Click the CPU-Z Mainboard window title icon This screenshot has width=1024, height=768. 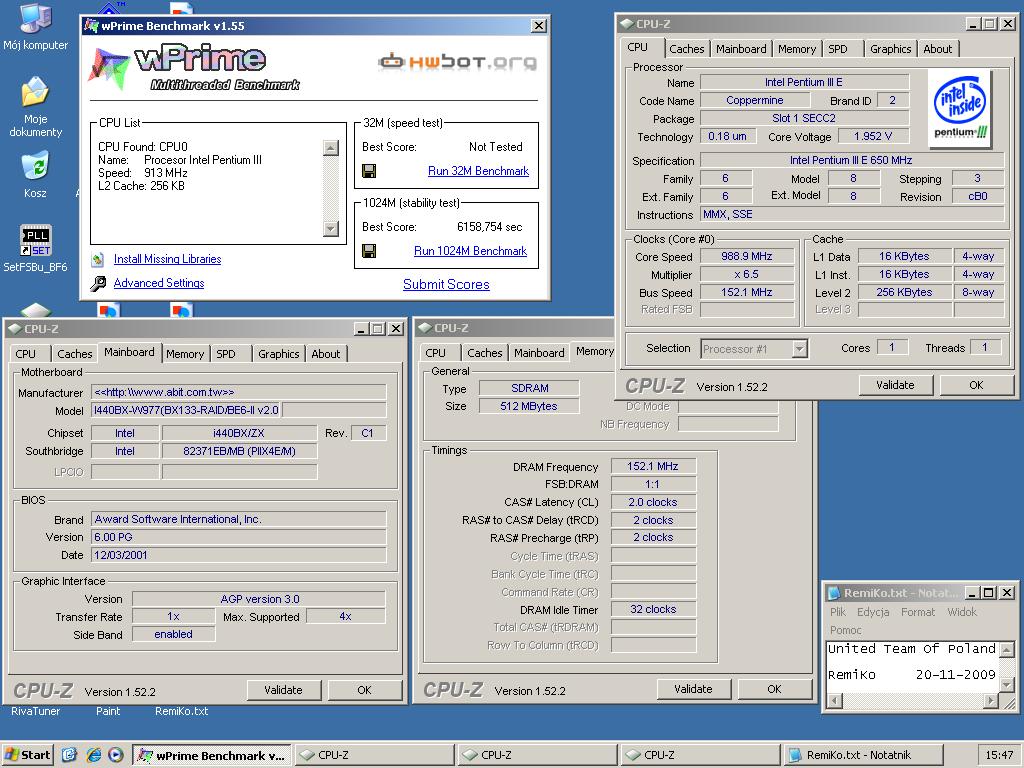[15, 328]
